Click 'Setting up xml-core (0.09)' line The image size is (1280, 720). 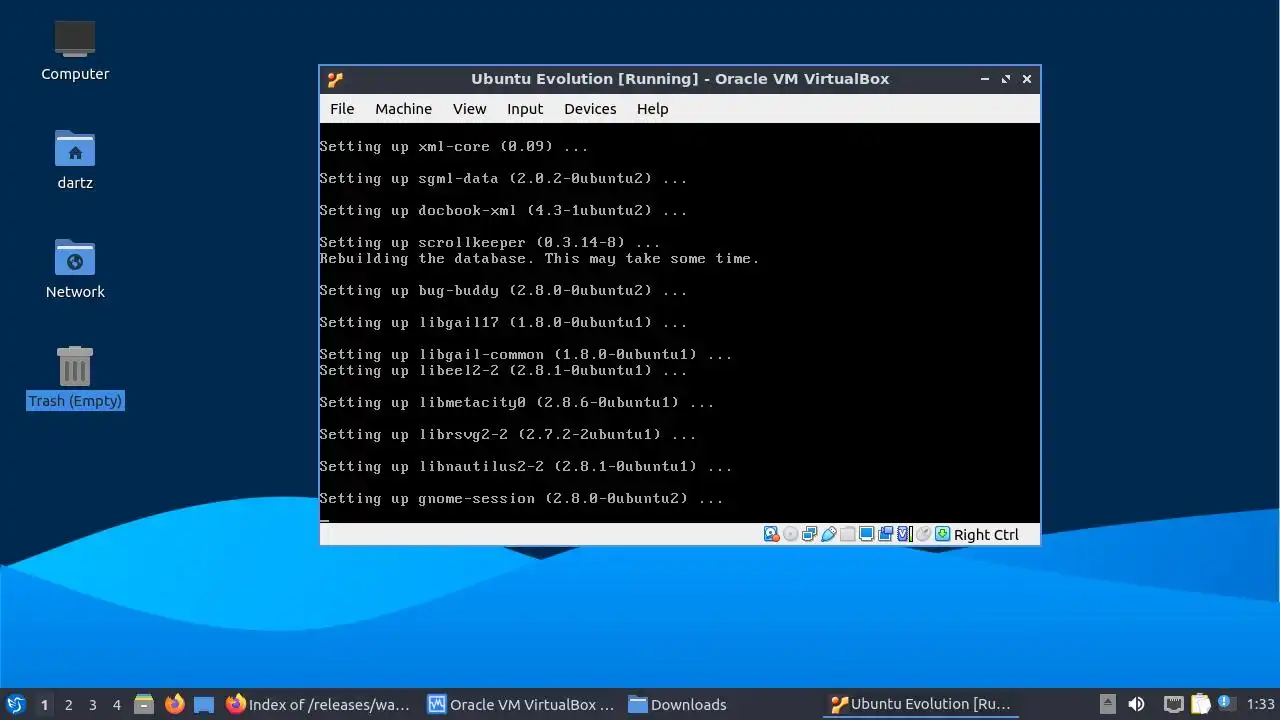click(454, 146)
